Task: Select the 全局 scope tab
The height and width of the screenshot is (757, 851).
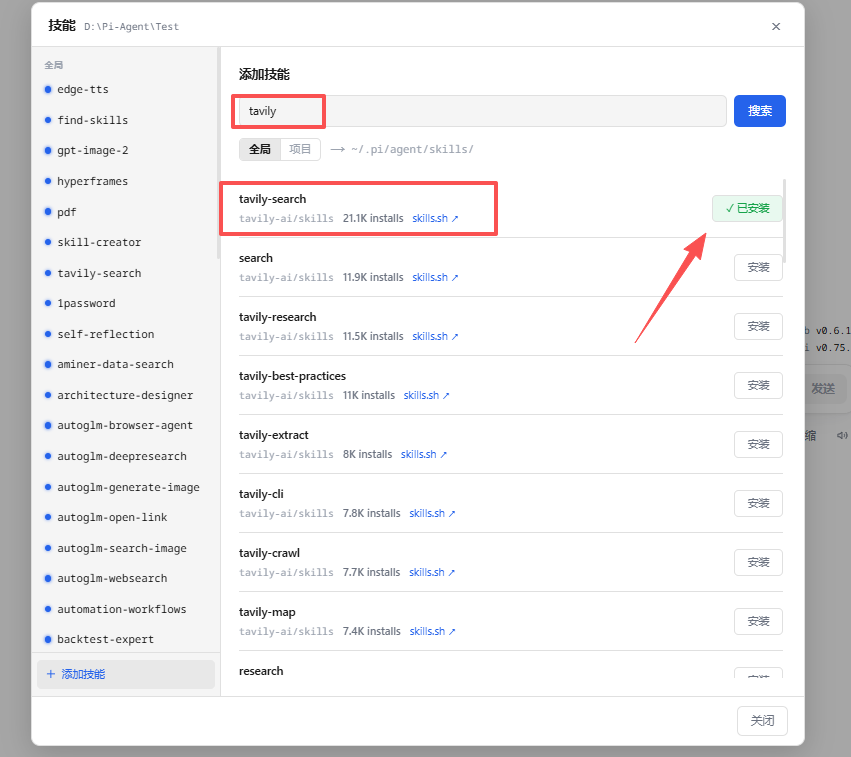Action: (x=260, y=149)
